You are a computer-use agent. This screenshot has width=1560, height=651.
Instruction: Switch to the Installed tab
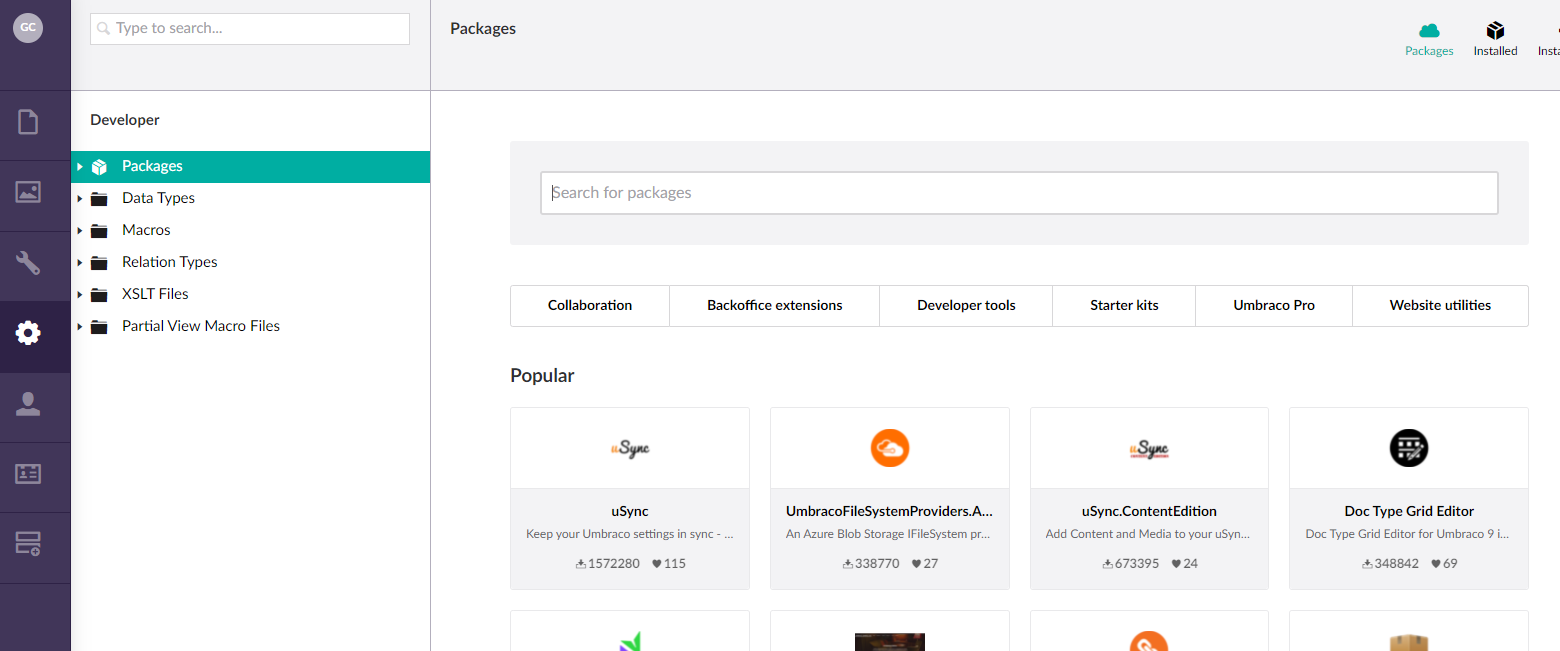point(1495,40)
